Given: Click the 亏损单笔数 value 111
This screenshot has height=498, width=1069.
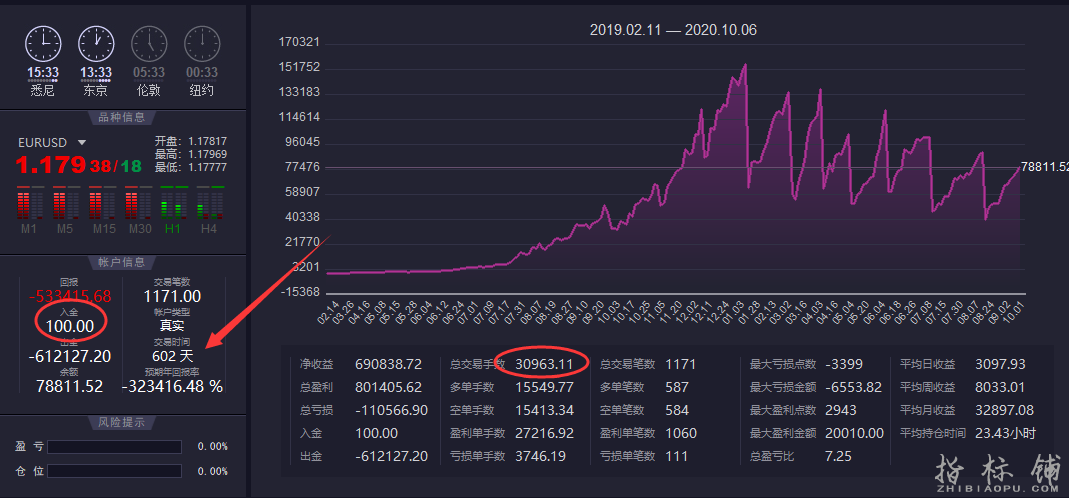Looking at the screenshot, I should (x=676, y=456).
